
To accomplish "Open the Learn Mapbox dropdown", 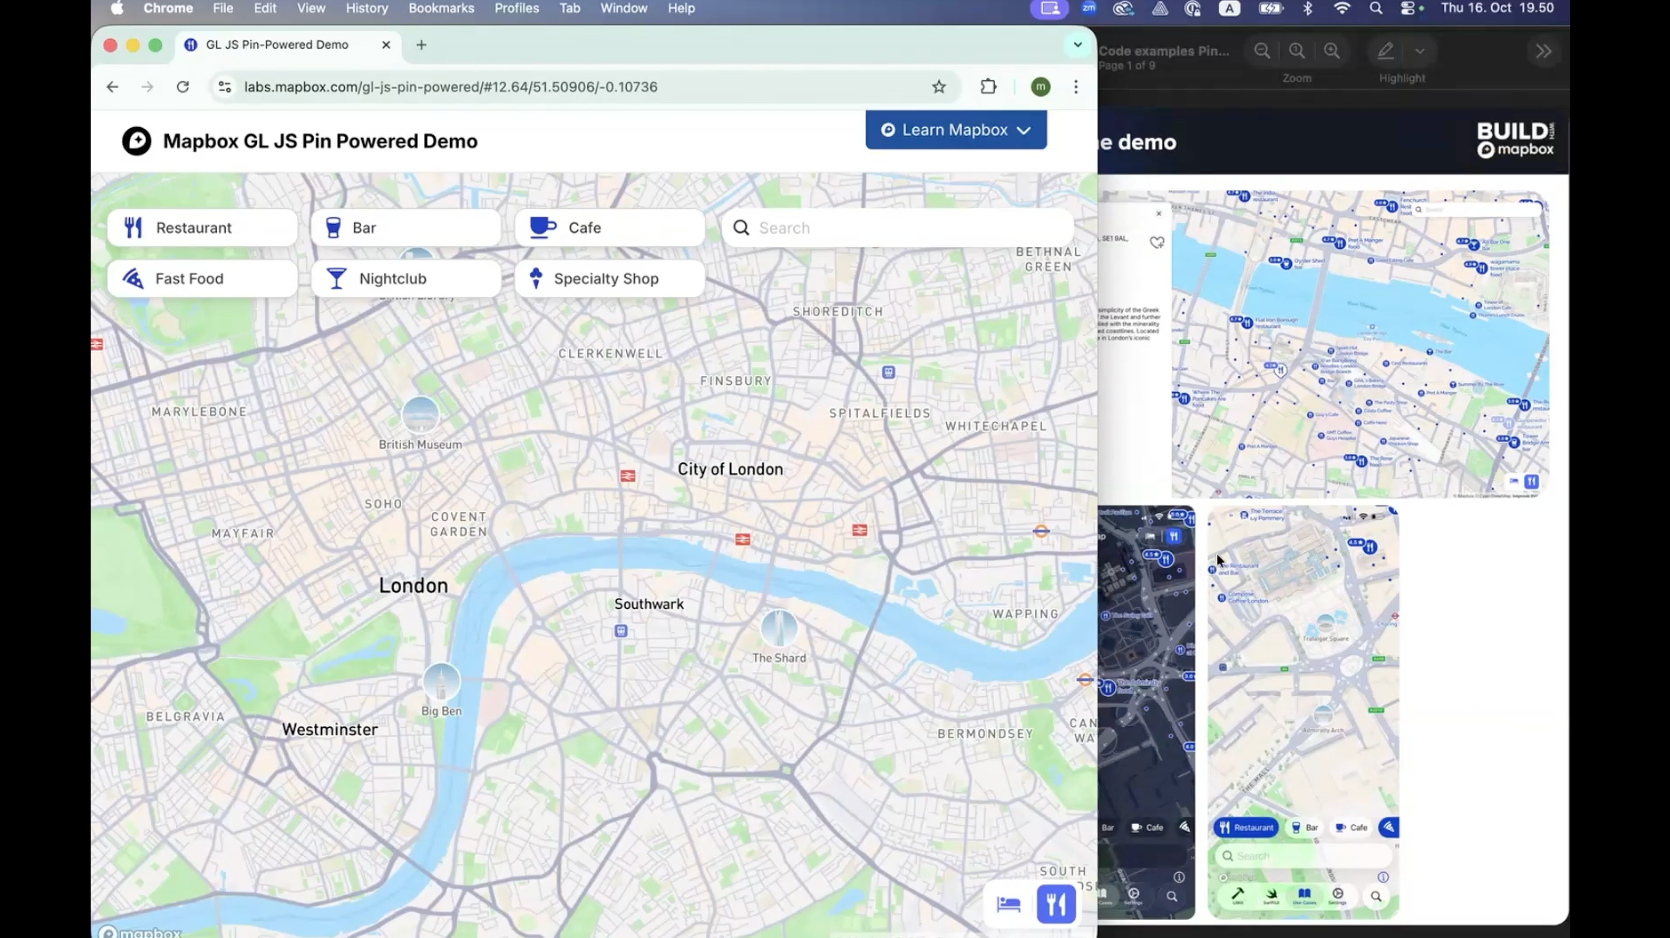I will [x=956, y=130].
